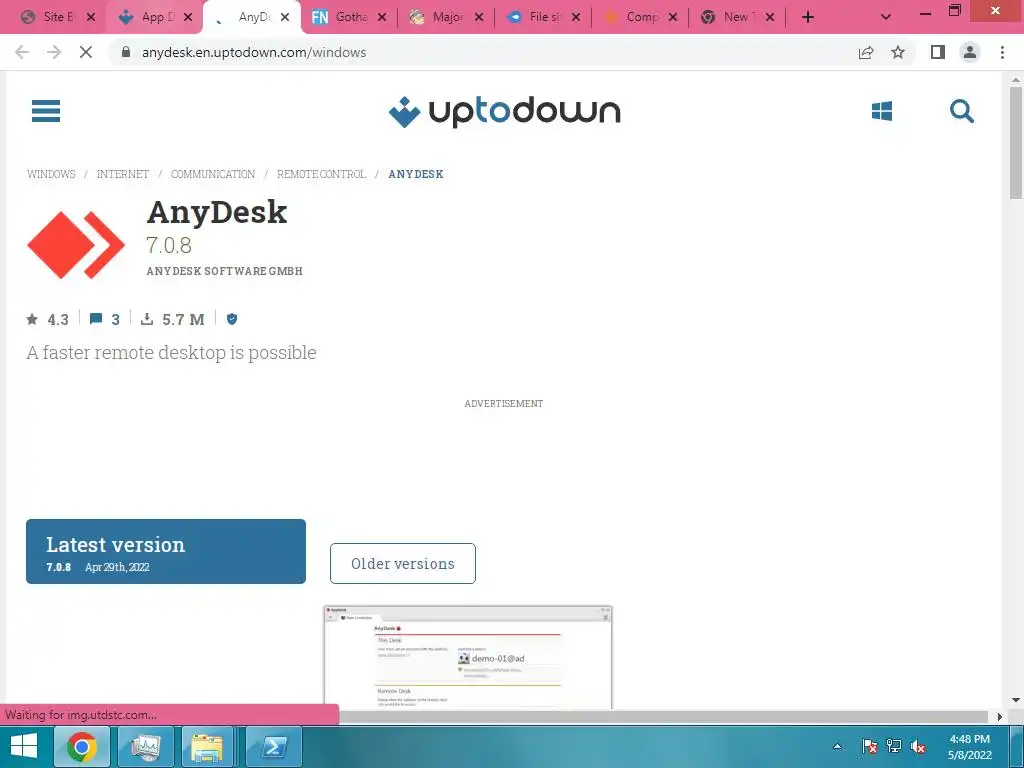The image size is (1024, 768).
Task: Click the Action Center flag icon
Action: 869,746
